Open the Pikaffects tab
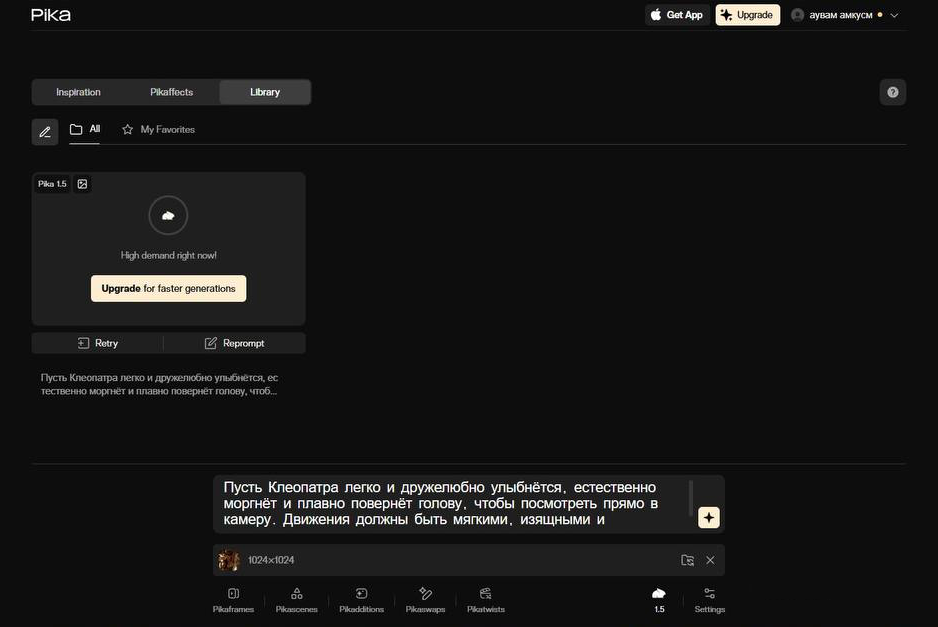 click(170, 91)
